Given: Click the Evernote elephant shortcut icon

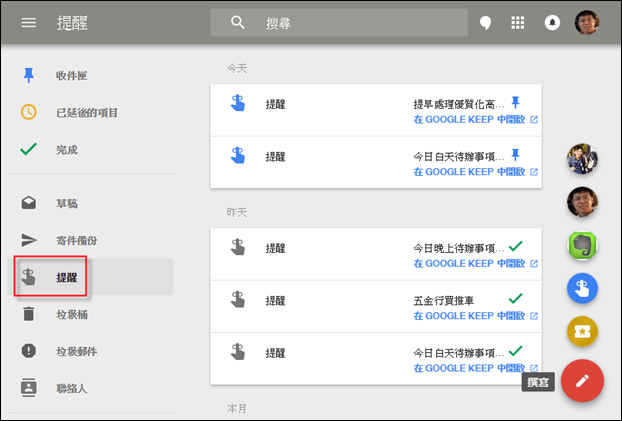Looking at the screenshot, I should 582,246.
